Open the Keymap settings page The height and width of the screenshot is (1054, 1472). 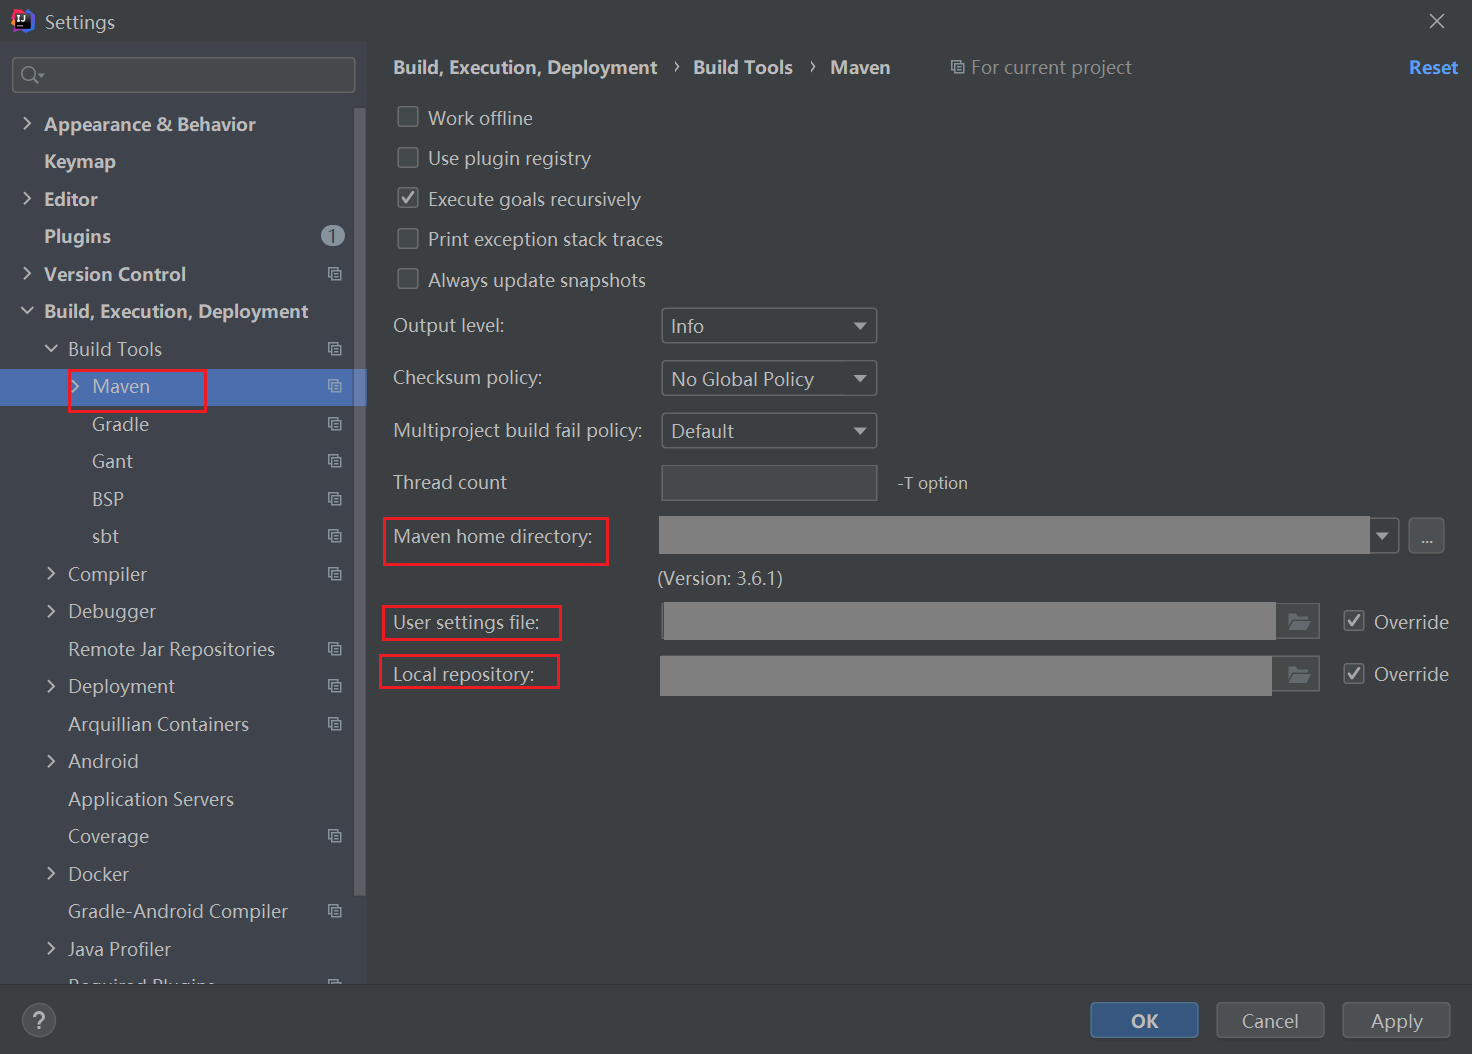coord(80,161)
